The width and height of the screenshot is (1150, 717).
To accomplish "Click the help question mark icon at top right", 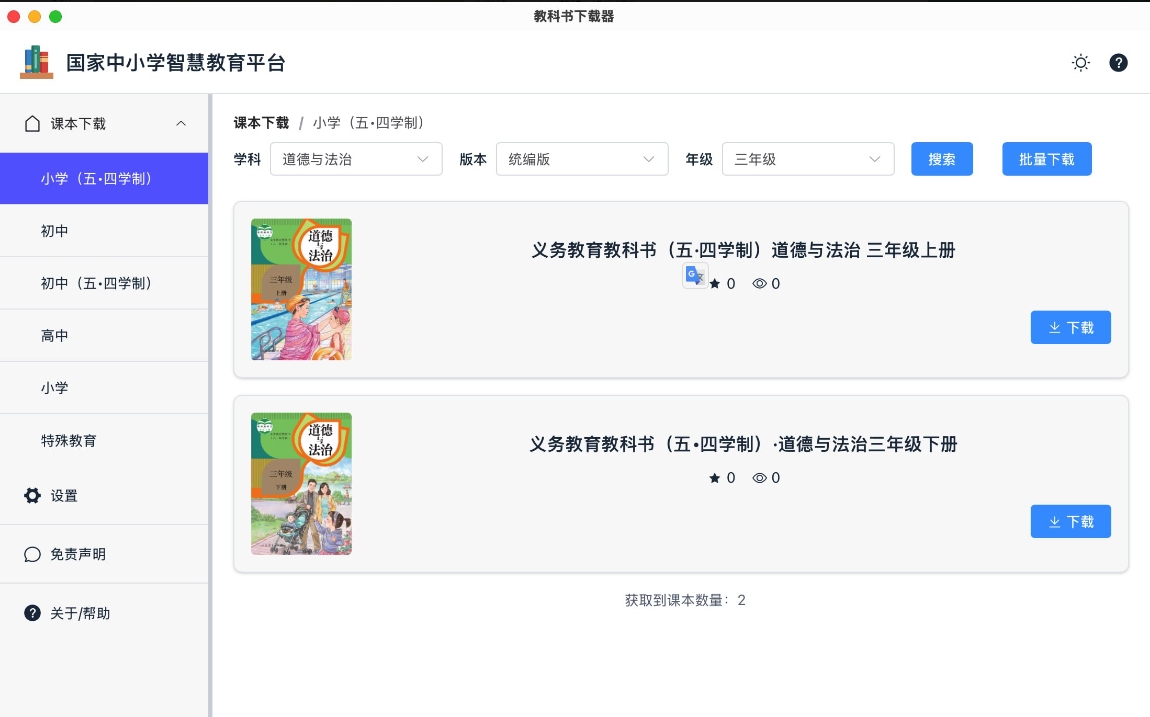I will (1118, 62).
